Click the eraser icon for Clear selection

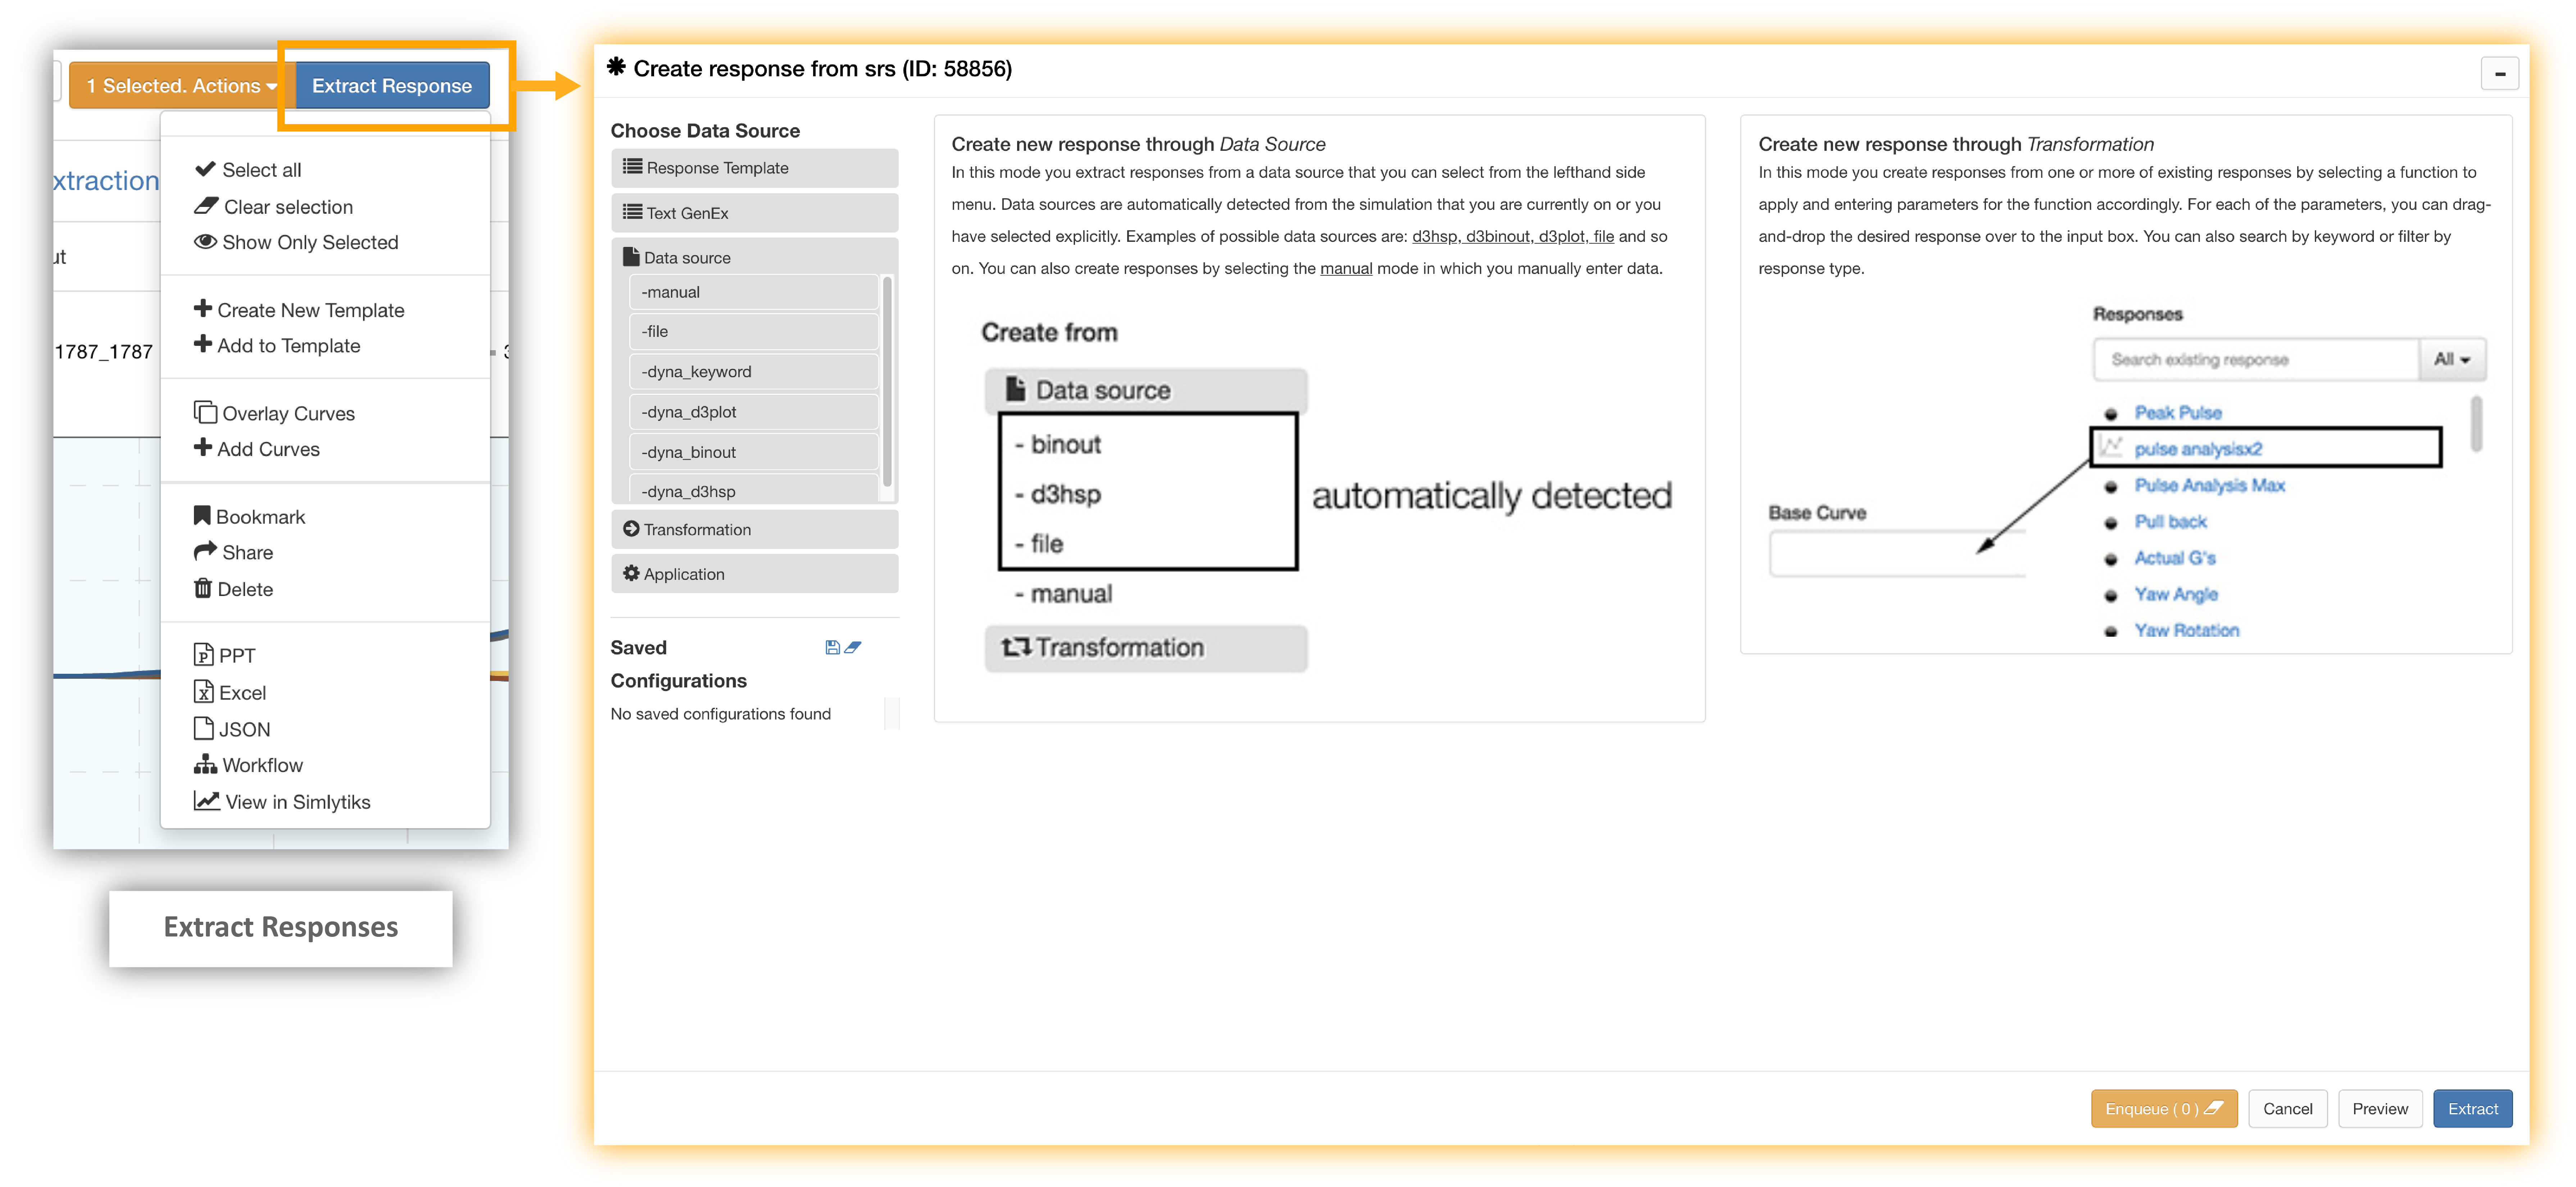tap(206, 206)
